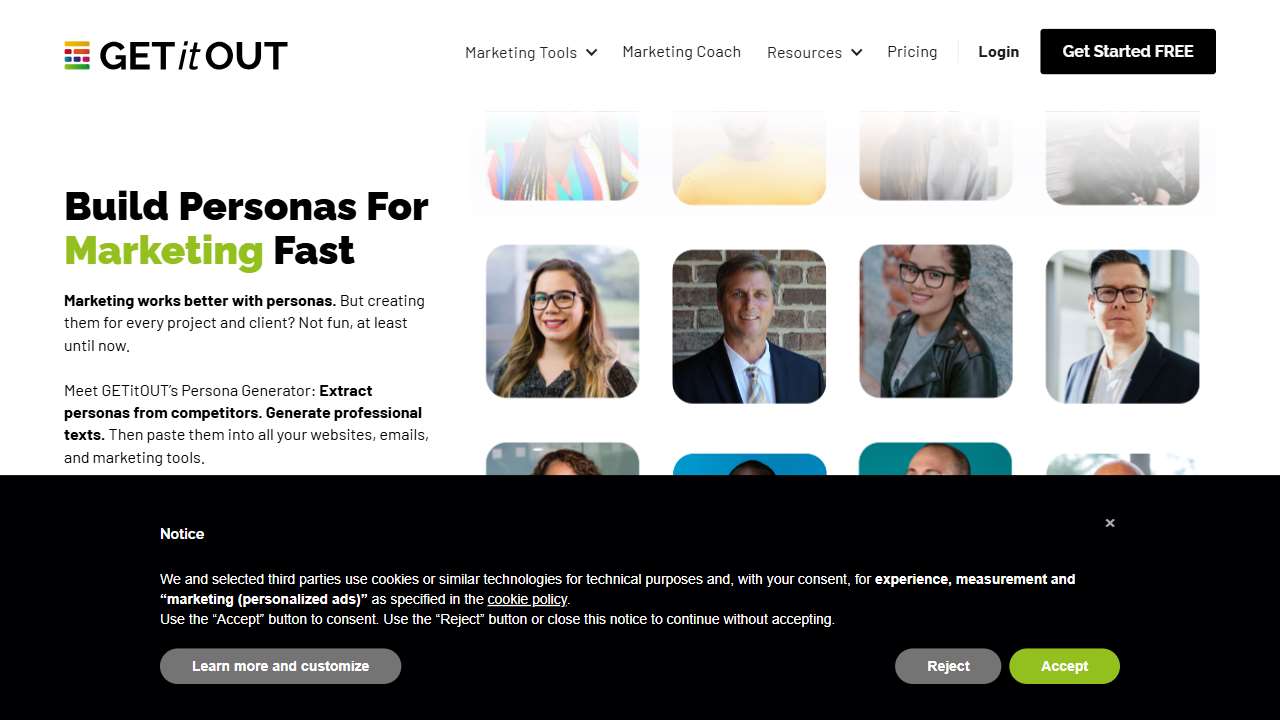The width and height of the screenshot is (1280, 720).
Task: Follow the cookie policy link
Action: [x=527, y=599]
